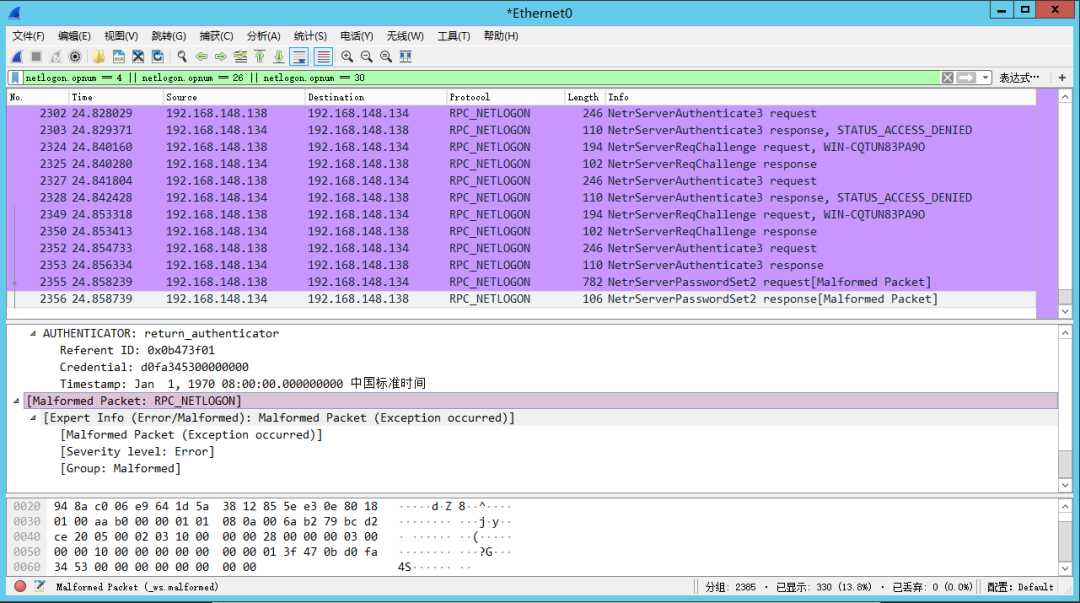Image resolution: width=1080 pixels, height=603 pixels.
Task: Zoom out the packet text
Action: click(366, 57)
